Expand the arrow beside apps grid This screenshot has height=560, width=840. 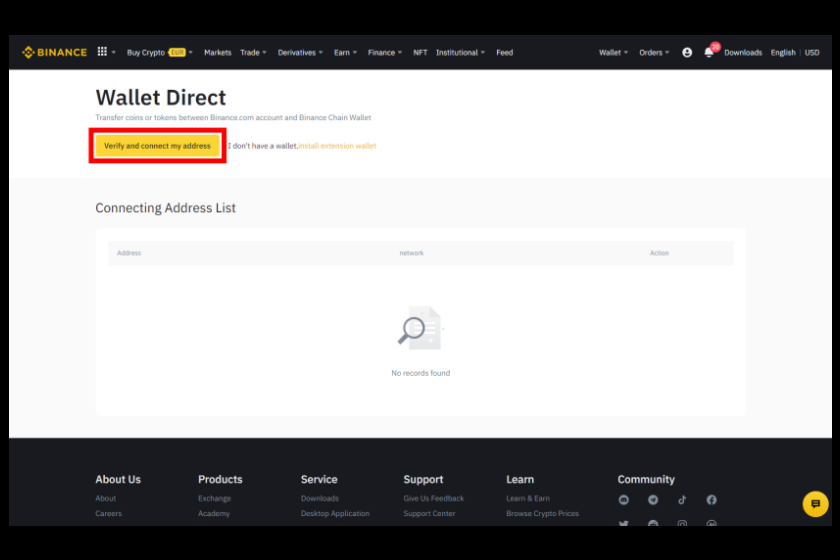114,53
